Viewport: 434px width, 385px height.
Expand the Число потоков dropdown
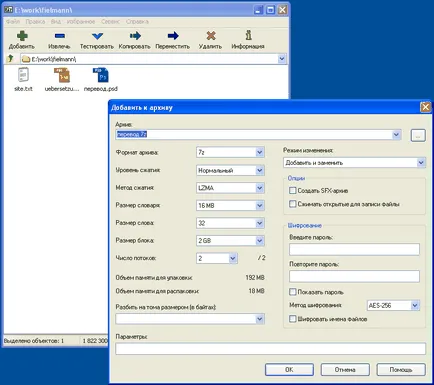click(233, 258)
